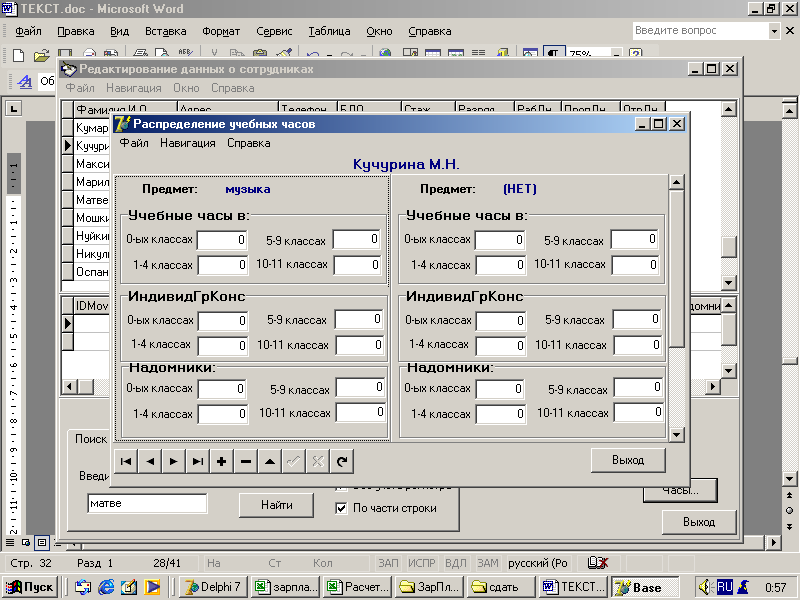The width and height of the screenshot is (800, 600).
Task: Go to first record in navigator bar
Action: pos(126,462)
